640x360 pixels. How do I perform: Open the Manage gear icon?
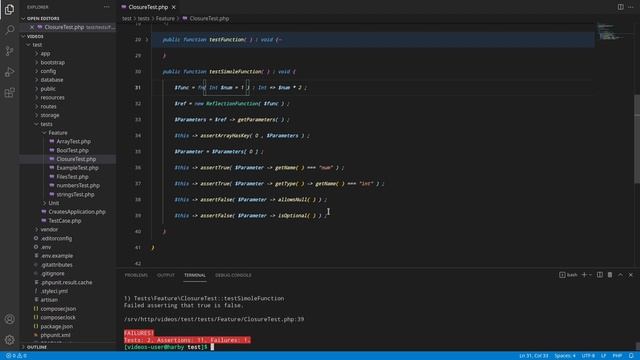[9, 340]
